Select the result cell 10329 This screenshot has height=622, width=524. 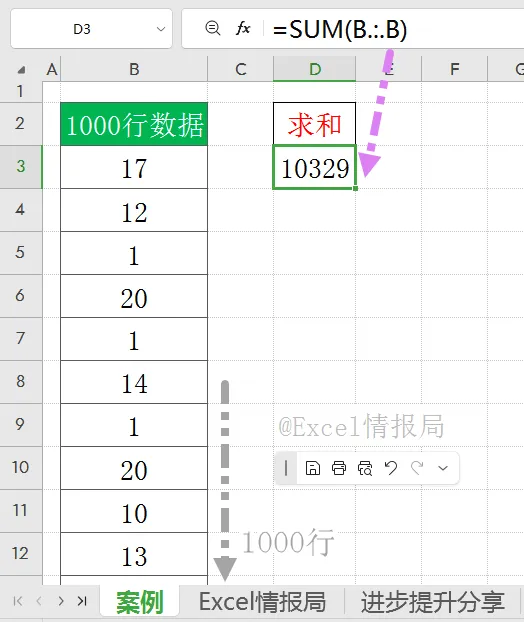click(x=315, y=167)
